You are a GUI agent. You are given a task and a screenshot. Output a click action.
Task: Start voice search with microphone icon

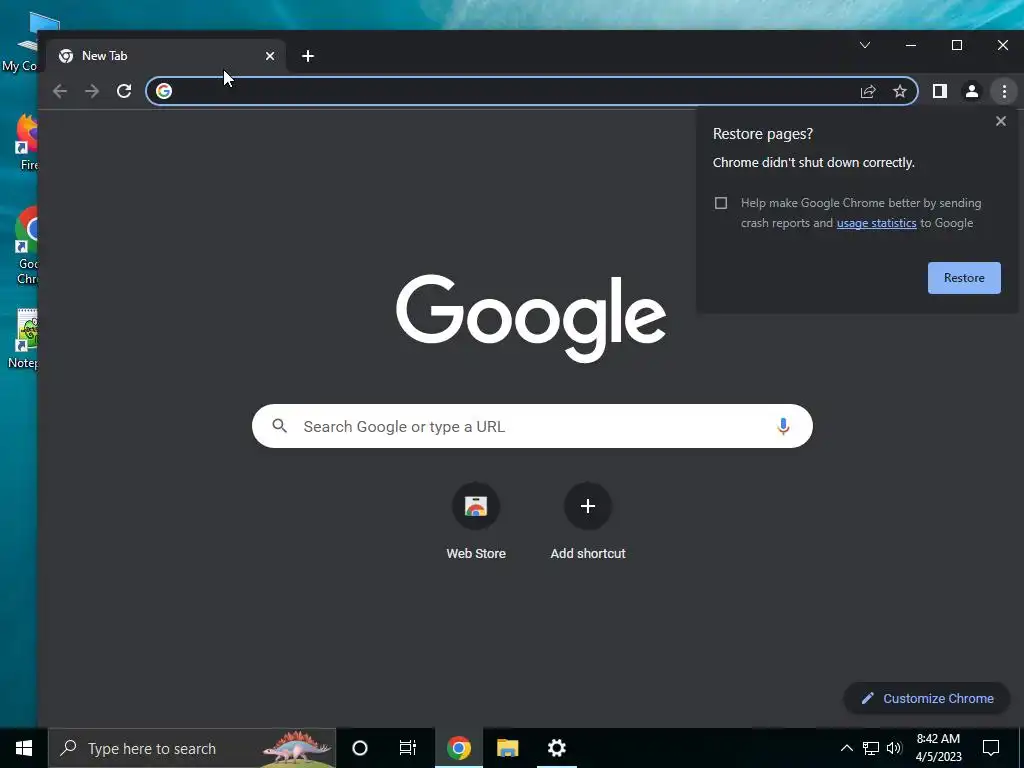click(x=783, y=426)
